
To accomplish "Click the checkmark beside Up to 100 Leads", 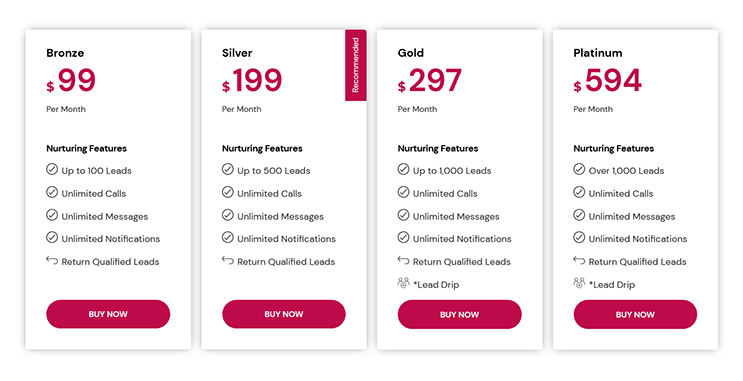I will pyautogui.click(x=52, y=169).
